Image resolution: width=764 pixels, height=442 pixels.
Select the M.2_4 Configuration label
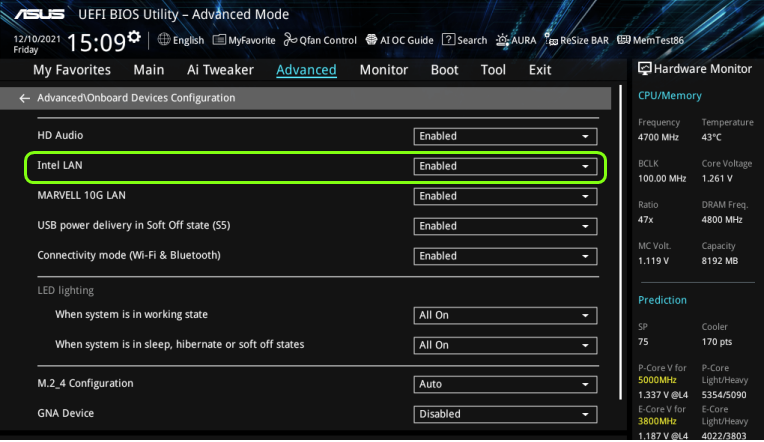[x=85, y=383]
